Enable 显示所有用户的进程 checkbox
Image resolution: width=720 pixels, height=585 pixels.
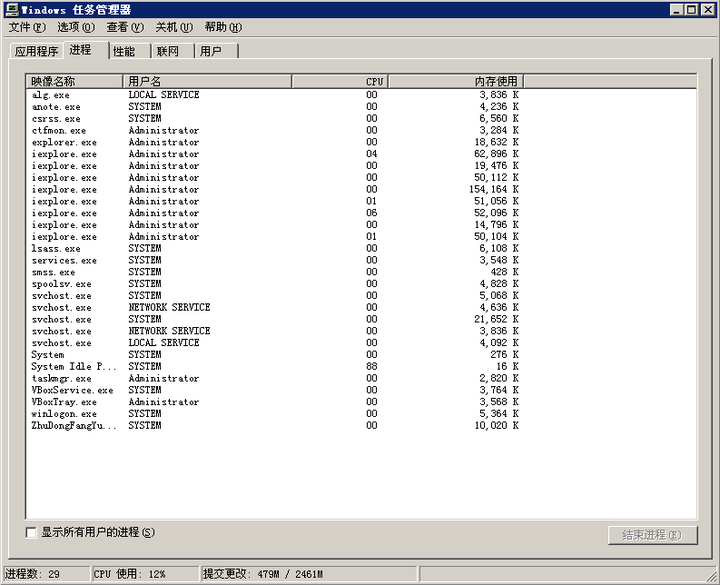pos(31,533)
